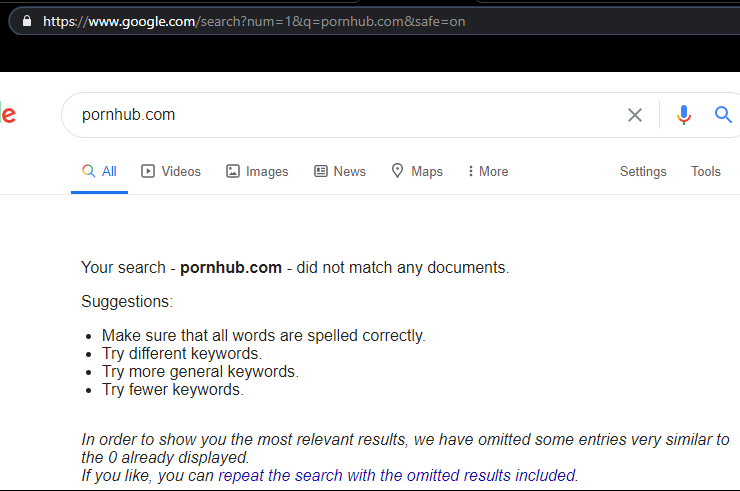Click the magnifier icon on the All tab
Viewport: 740px width, 491px height.
pos(88,170)
